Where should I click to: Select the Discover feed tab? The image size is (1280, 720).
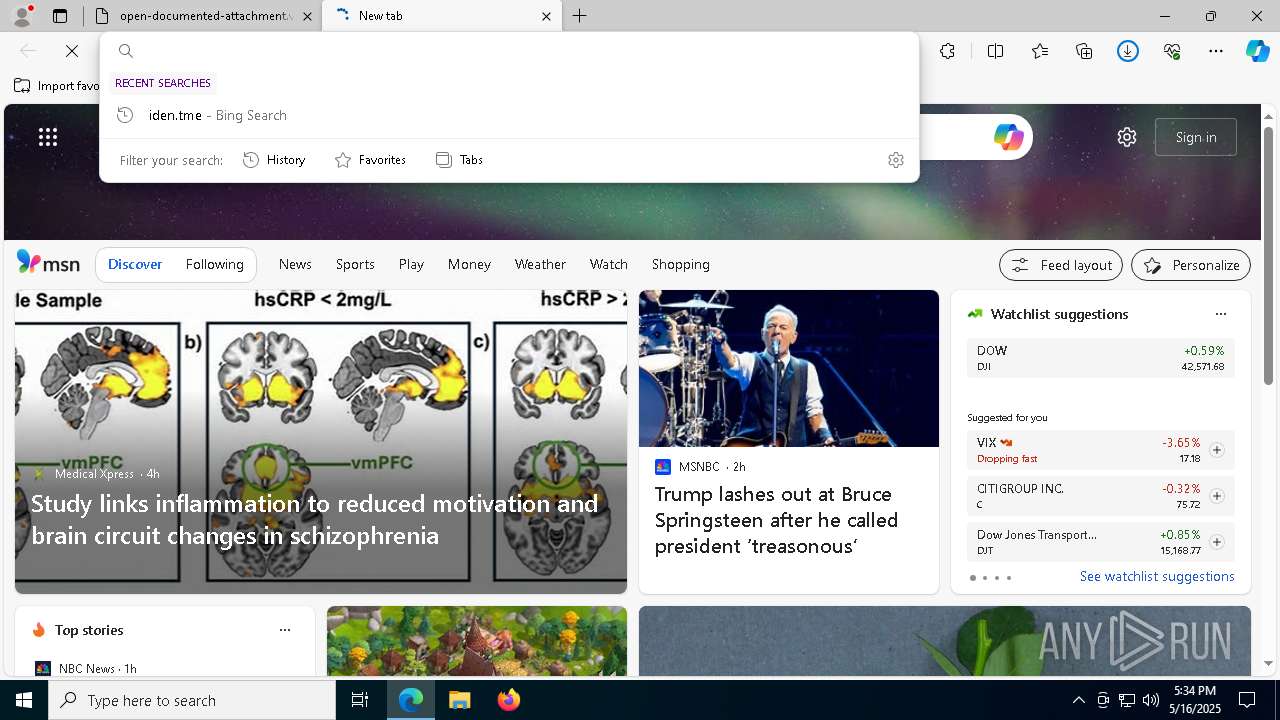(x=135, y=264)
